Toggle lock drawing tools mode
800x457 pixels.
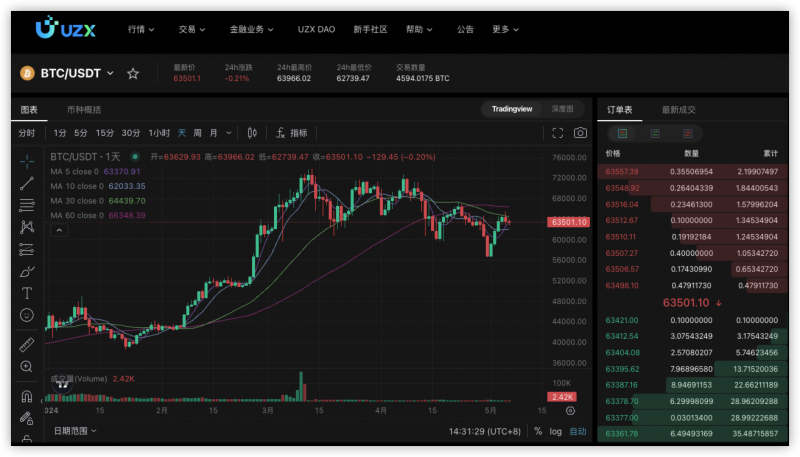(27, 418)
